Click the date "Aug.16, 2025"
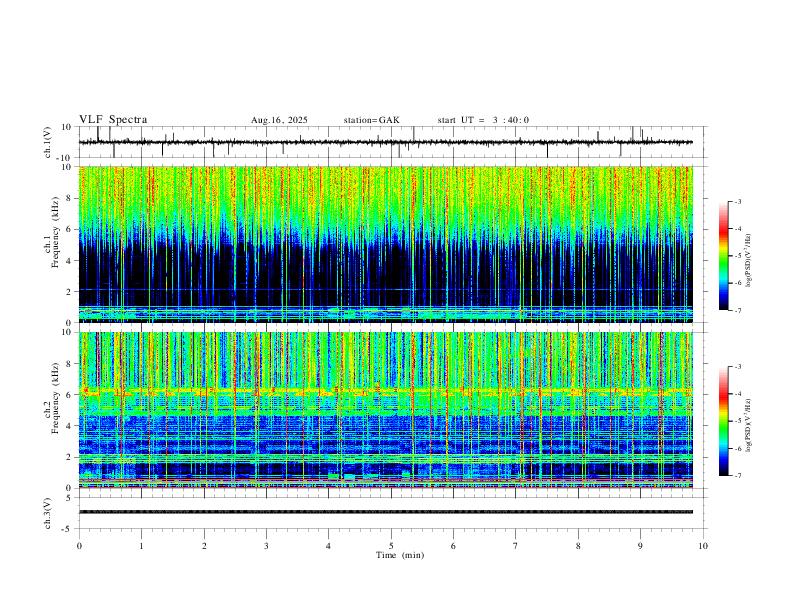This screenshot has width=792, height=612. tap(279, 120)
